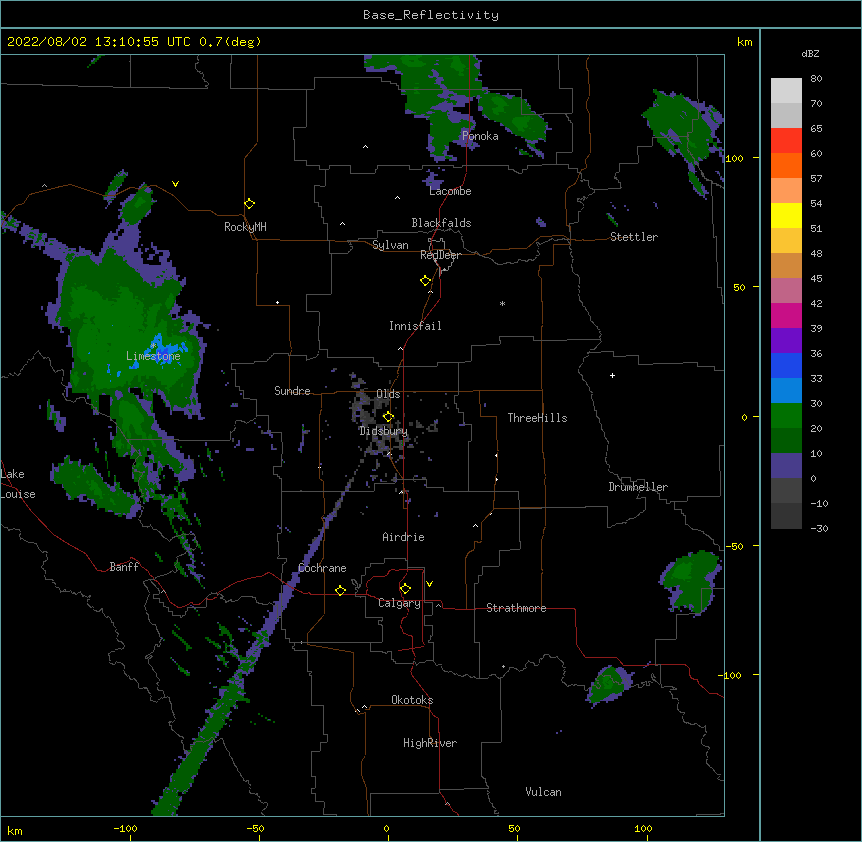Click the Lacombe city label
This screenshot has width=862, height=842.
tap(450, 191)
